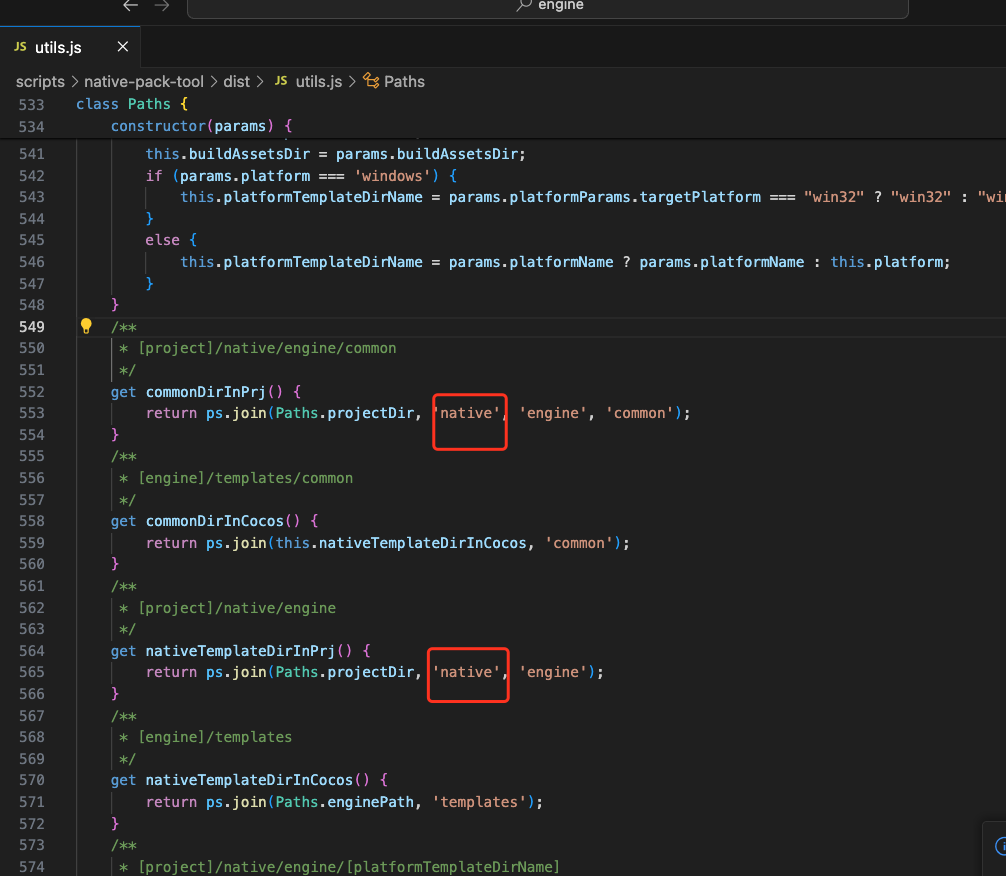Show code actions via the lightbulb icon
This screenshot has width=1006, height=876.
point(86,326)
